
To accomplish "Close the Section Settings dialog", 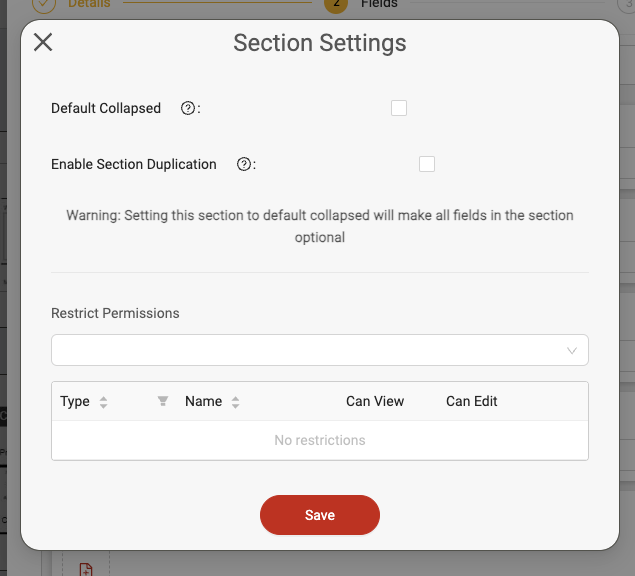I will tap(43, 42).
